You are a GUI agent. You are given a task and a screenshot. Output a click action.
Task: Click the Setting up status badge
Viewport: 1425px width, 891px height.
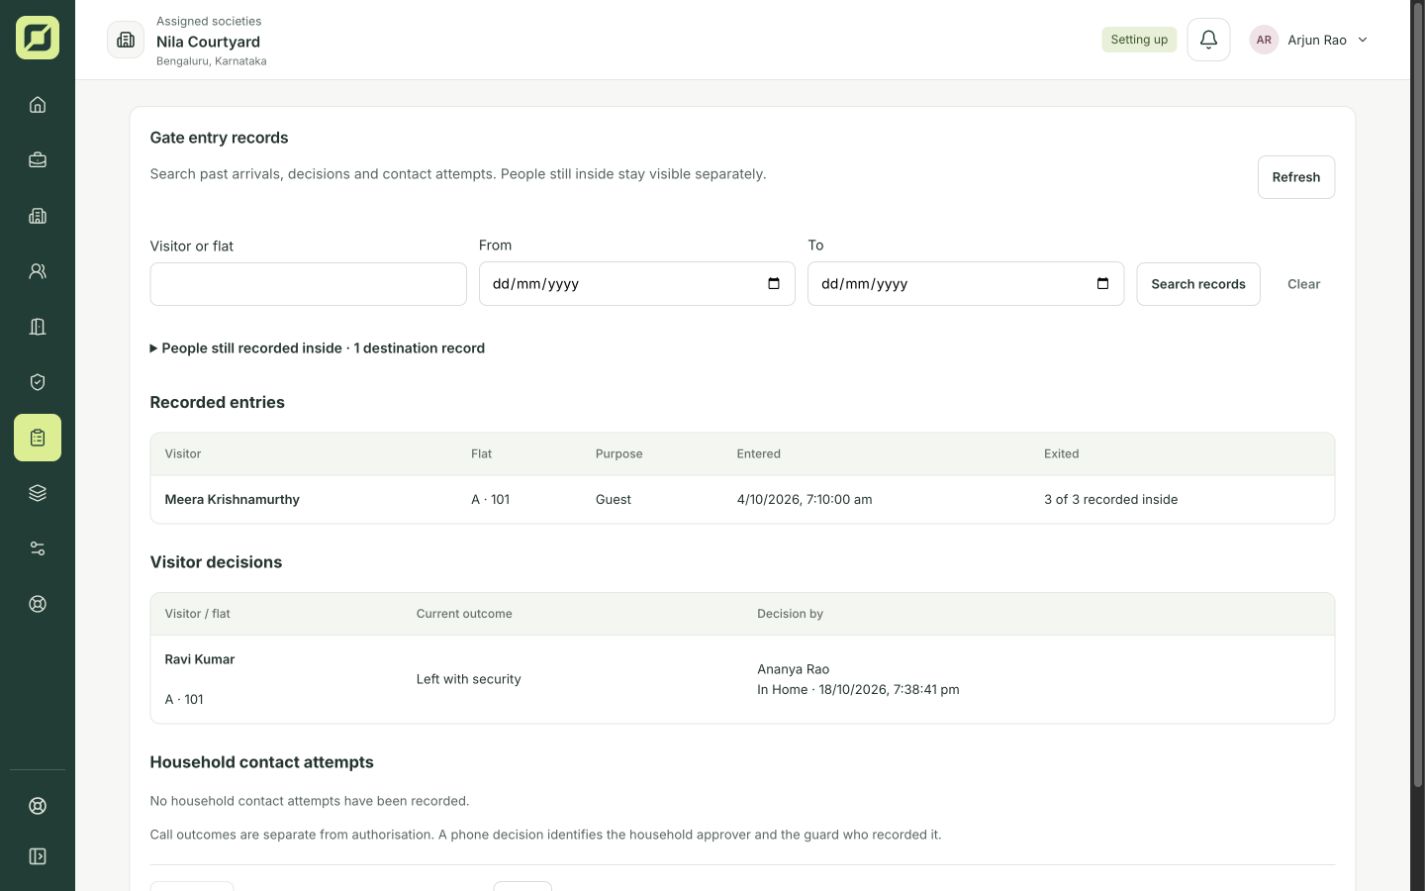tap(1139, 40)
